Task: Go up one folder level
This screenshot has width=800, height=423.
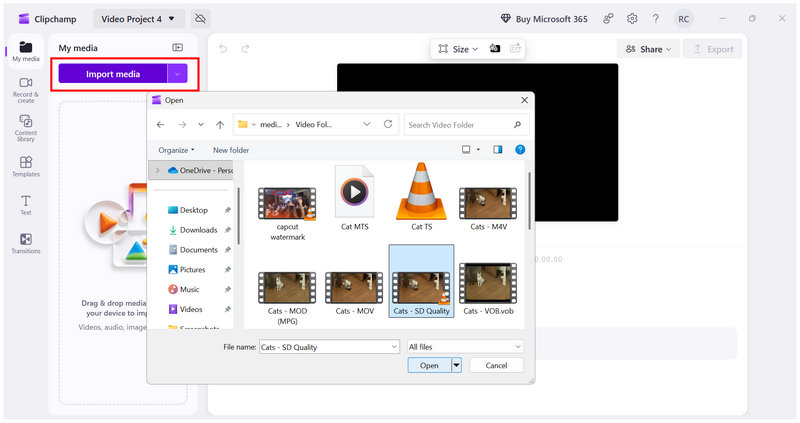Action: point(220,125)
